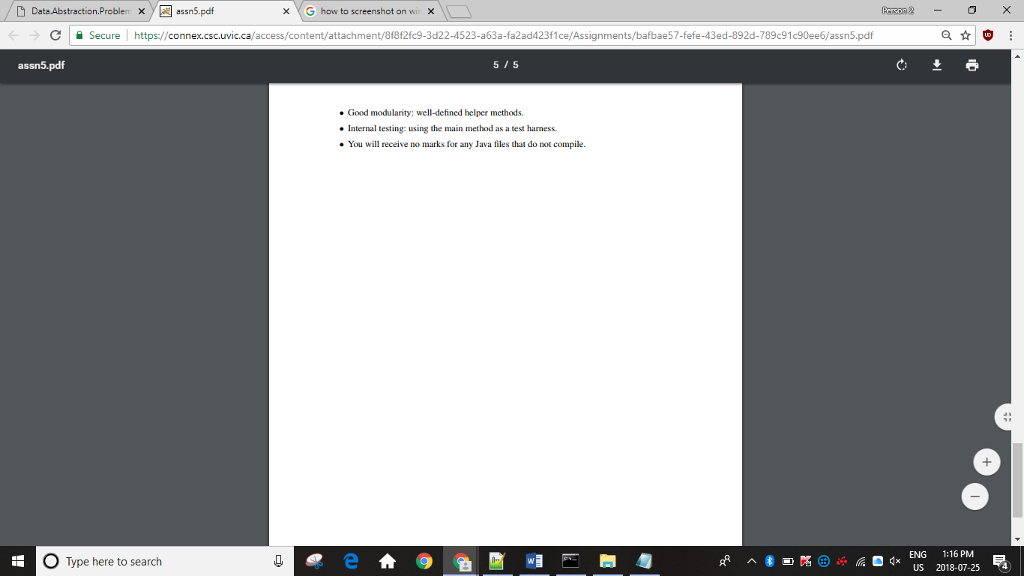Screen dimensions: 1024x576
Task: Open Microsoft Word from the taskbar
Action: [x=534, y=560]
